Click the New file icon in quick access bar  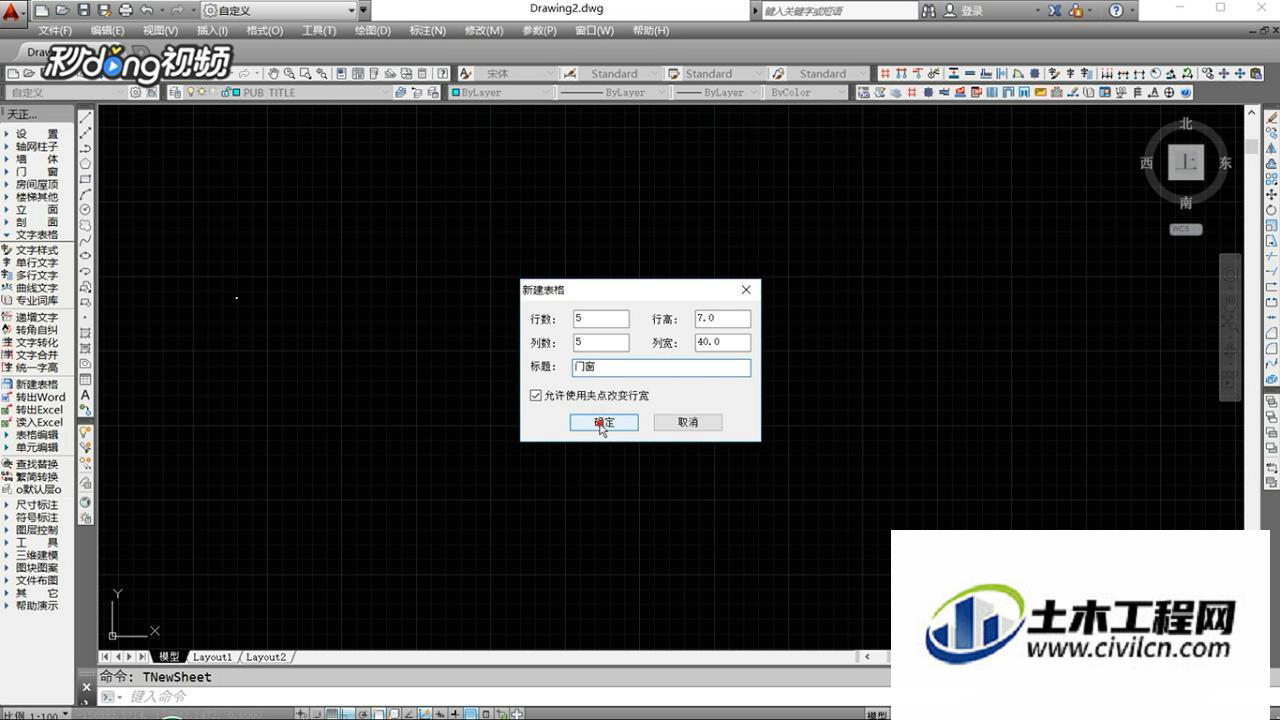tap(41, 10)
